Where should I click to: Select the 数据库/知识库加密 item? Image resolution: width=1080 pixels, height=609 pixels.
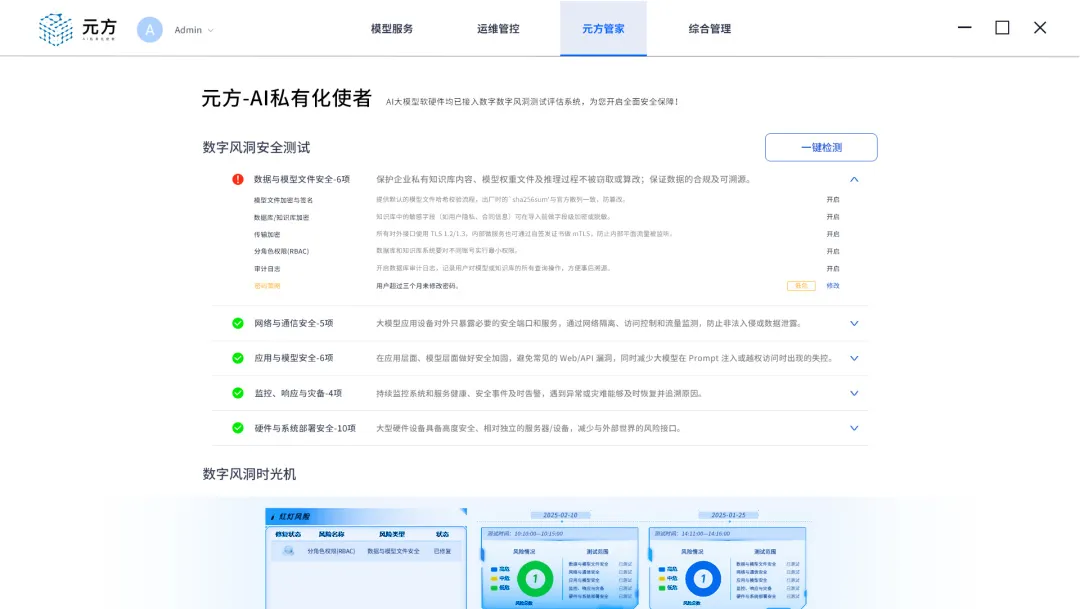281,218
